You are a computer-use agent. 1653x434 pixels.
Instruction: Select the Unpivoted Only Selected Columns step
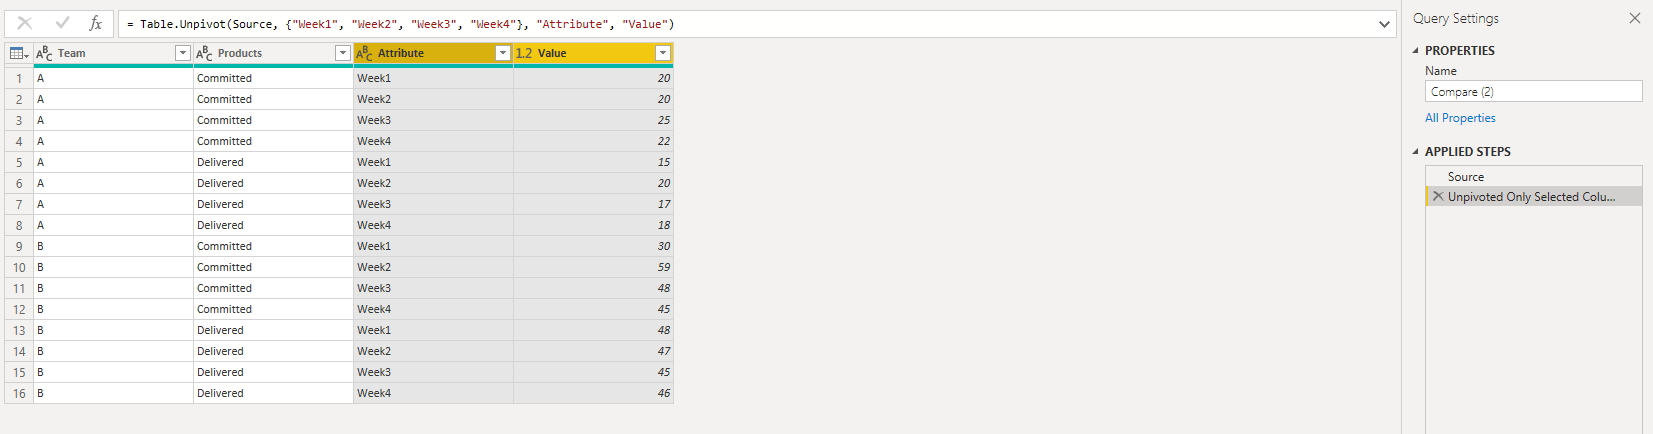(x=1534, y=197)
